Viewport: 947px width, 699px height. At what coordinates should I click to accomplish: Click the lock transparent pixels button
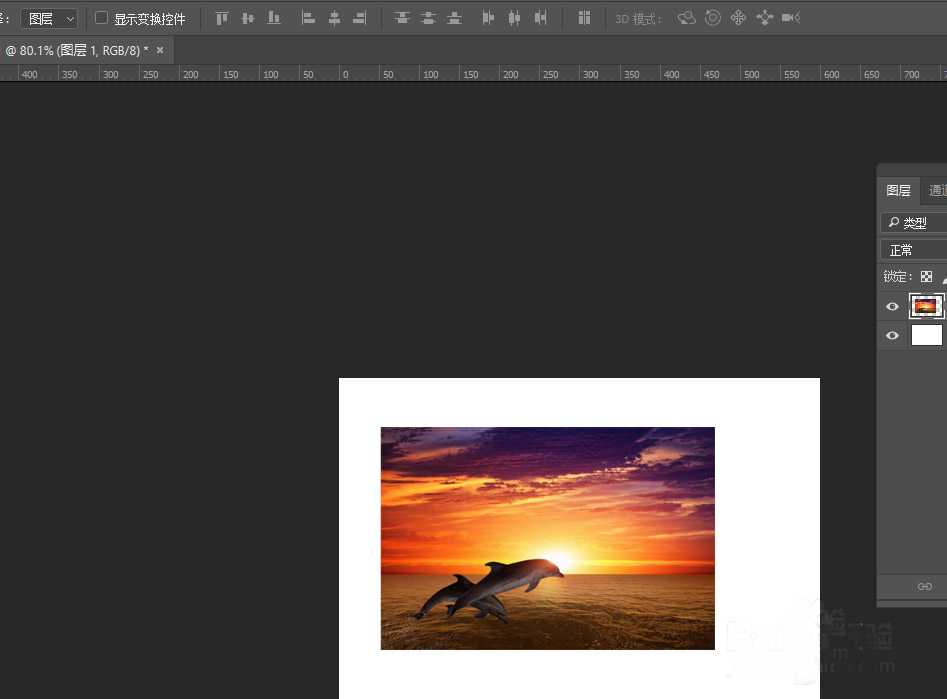927,277
